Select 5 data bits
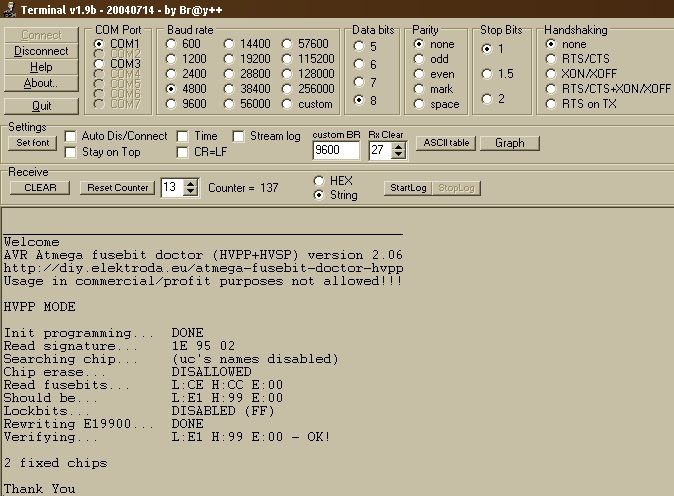The width and height of the screenshot is (674, 496). click(359, 46)
